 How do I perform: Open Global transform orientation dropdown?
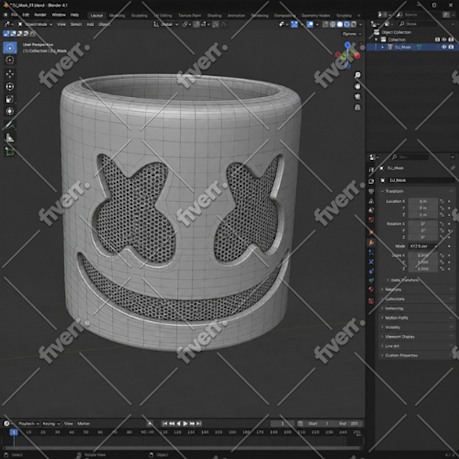(166, 24)
